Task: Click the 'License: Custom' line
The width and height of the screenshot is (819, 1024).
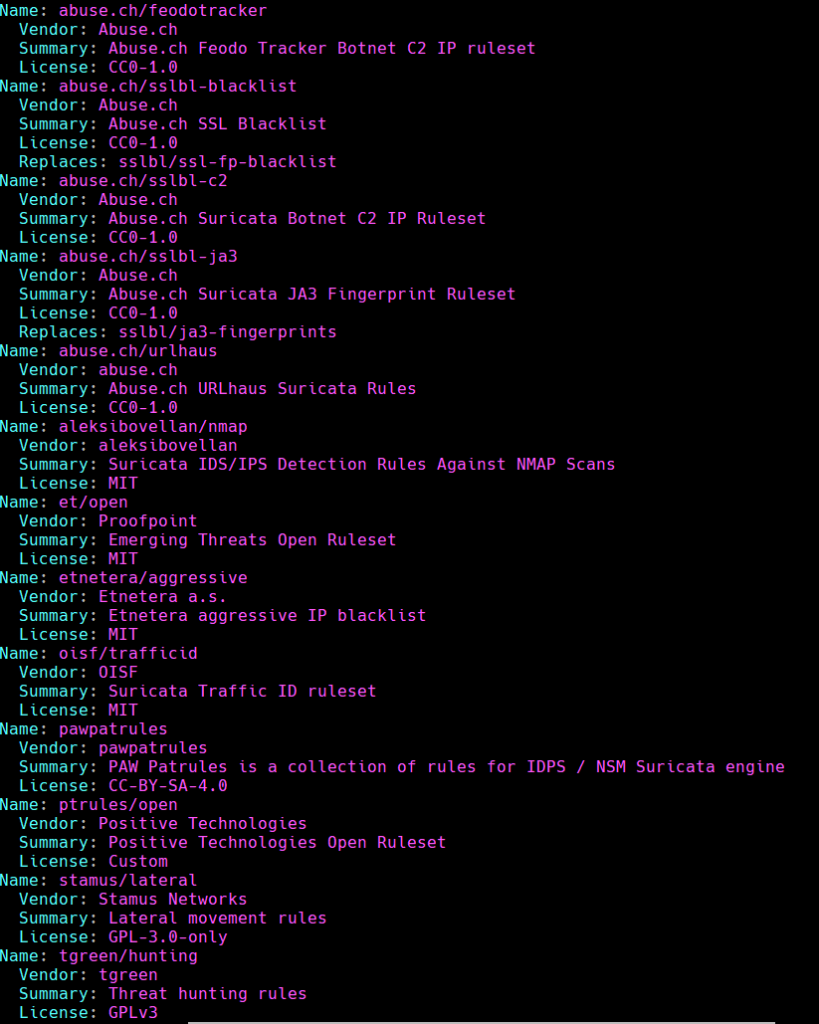Action: coord(93,861)
